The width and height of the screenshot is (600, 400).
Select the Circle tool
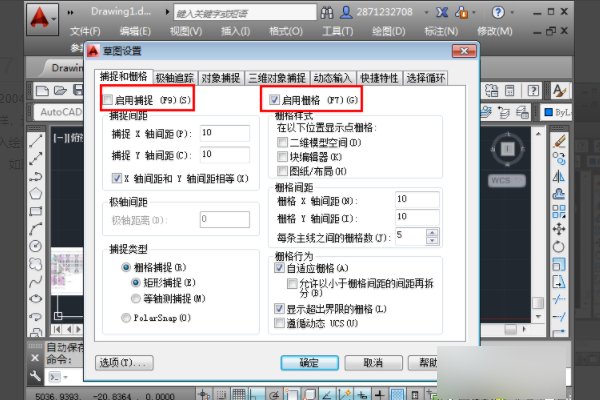(x=36, y=246)
